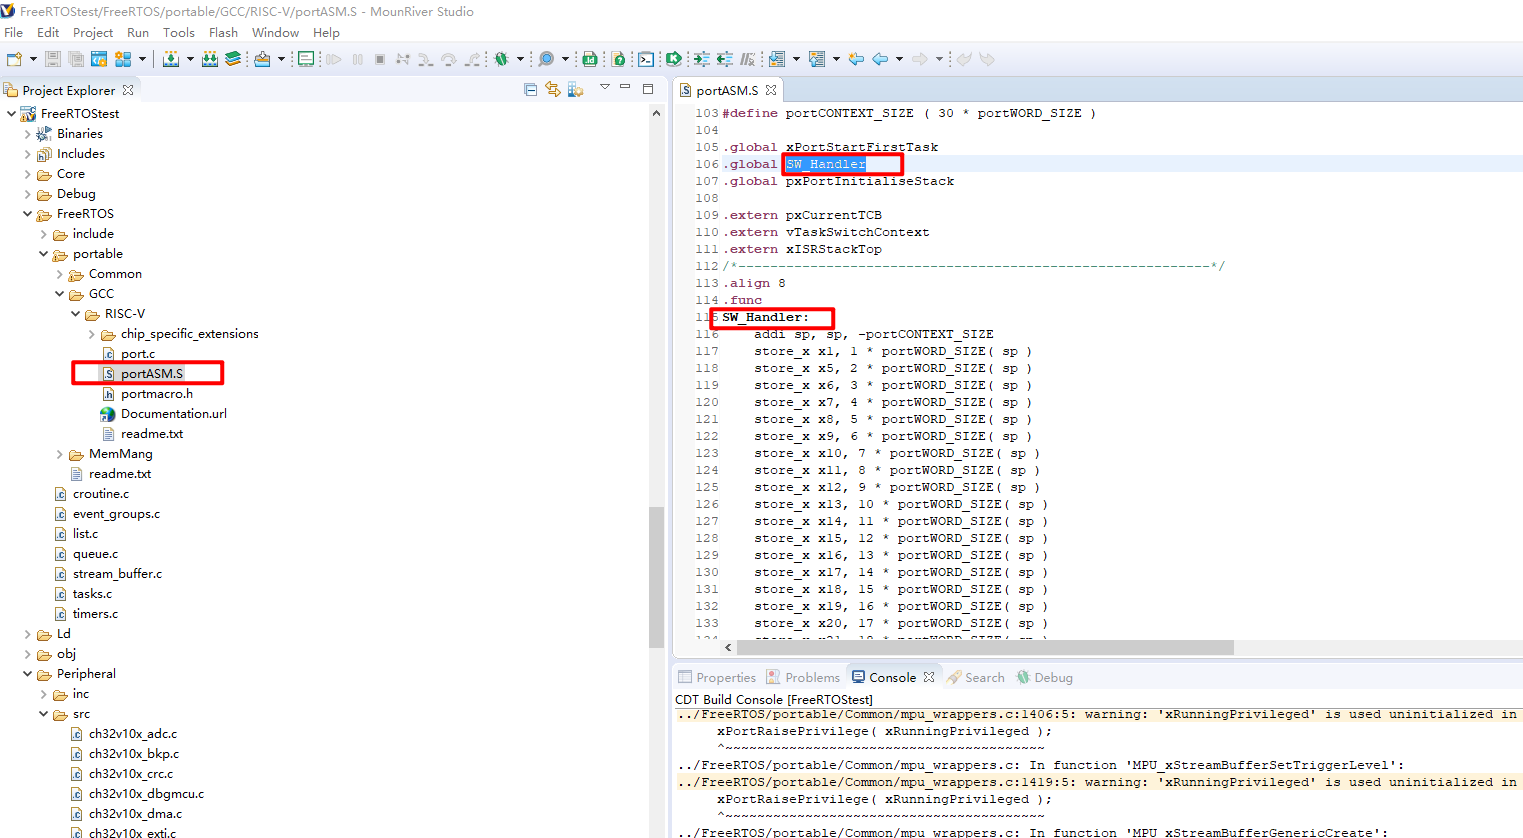Switch to the Problems tab
Image resolution: width=1523 pixels, height=838 pixels.
tap(803, 677)
